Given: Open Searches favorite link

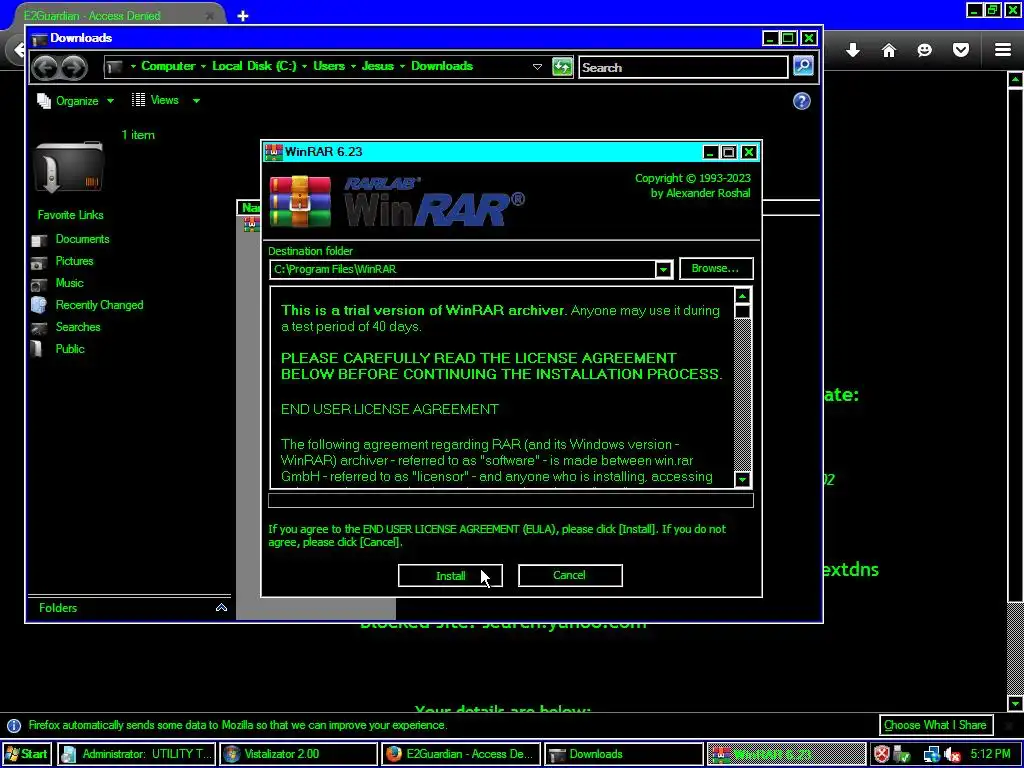Looking at the screenshot, I should point(78,327).
